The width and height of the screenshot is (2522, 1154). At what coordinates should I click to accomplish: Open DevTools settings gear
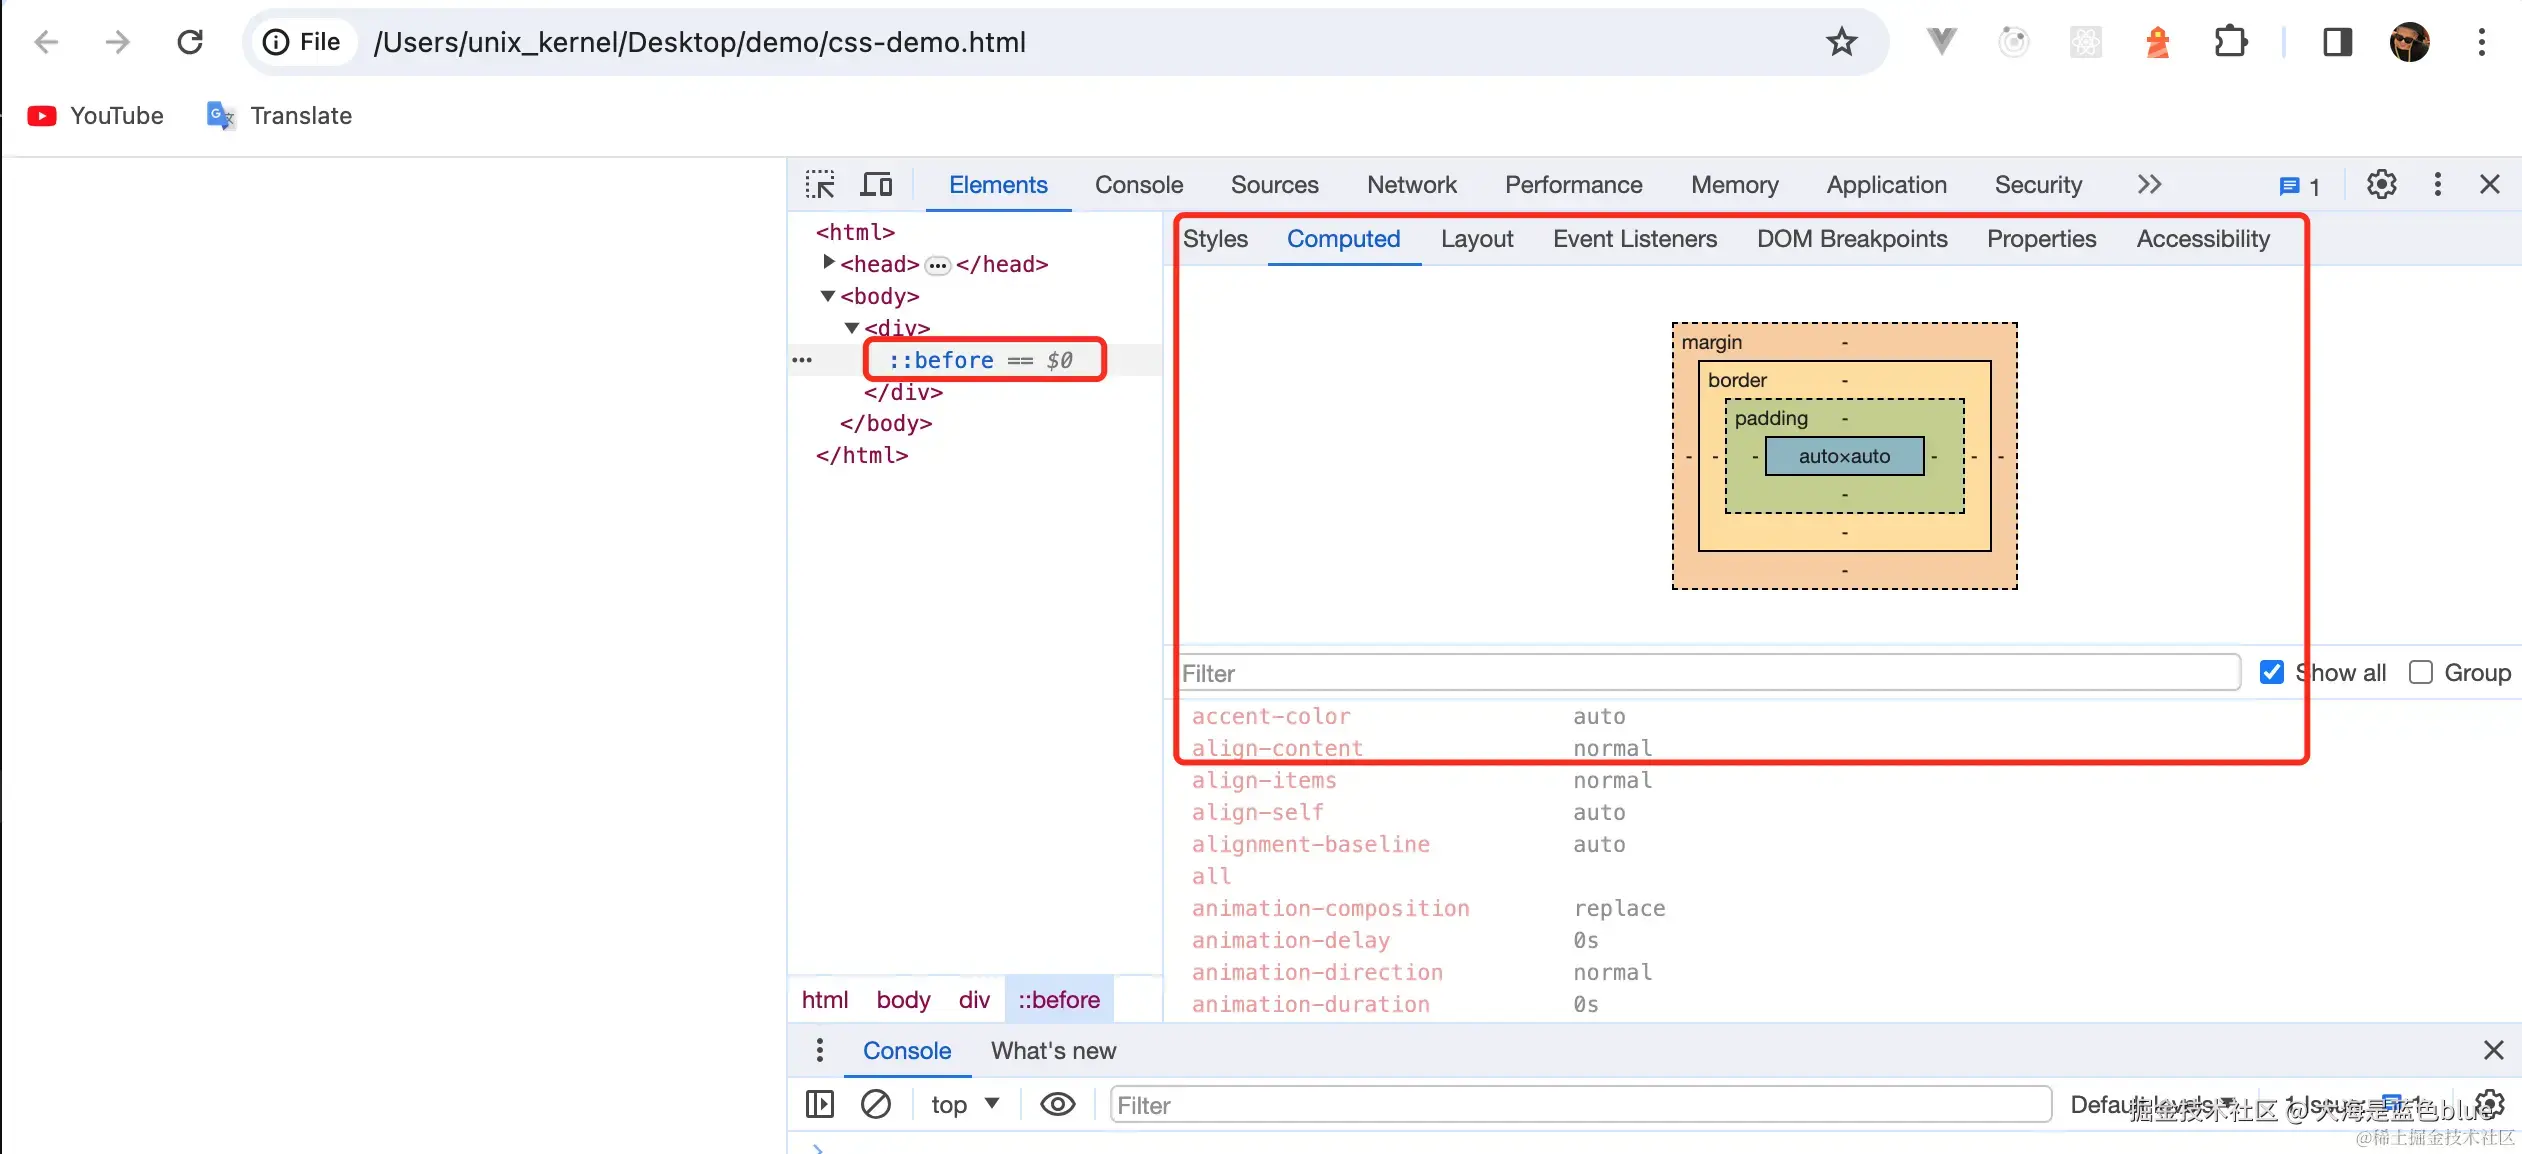click(2381, 185)
